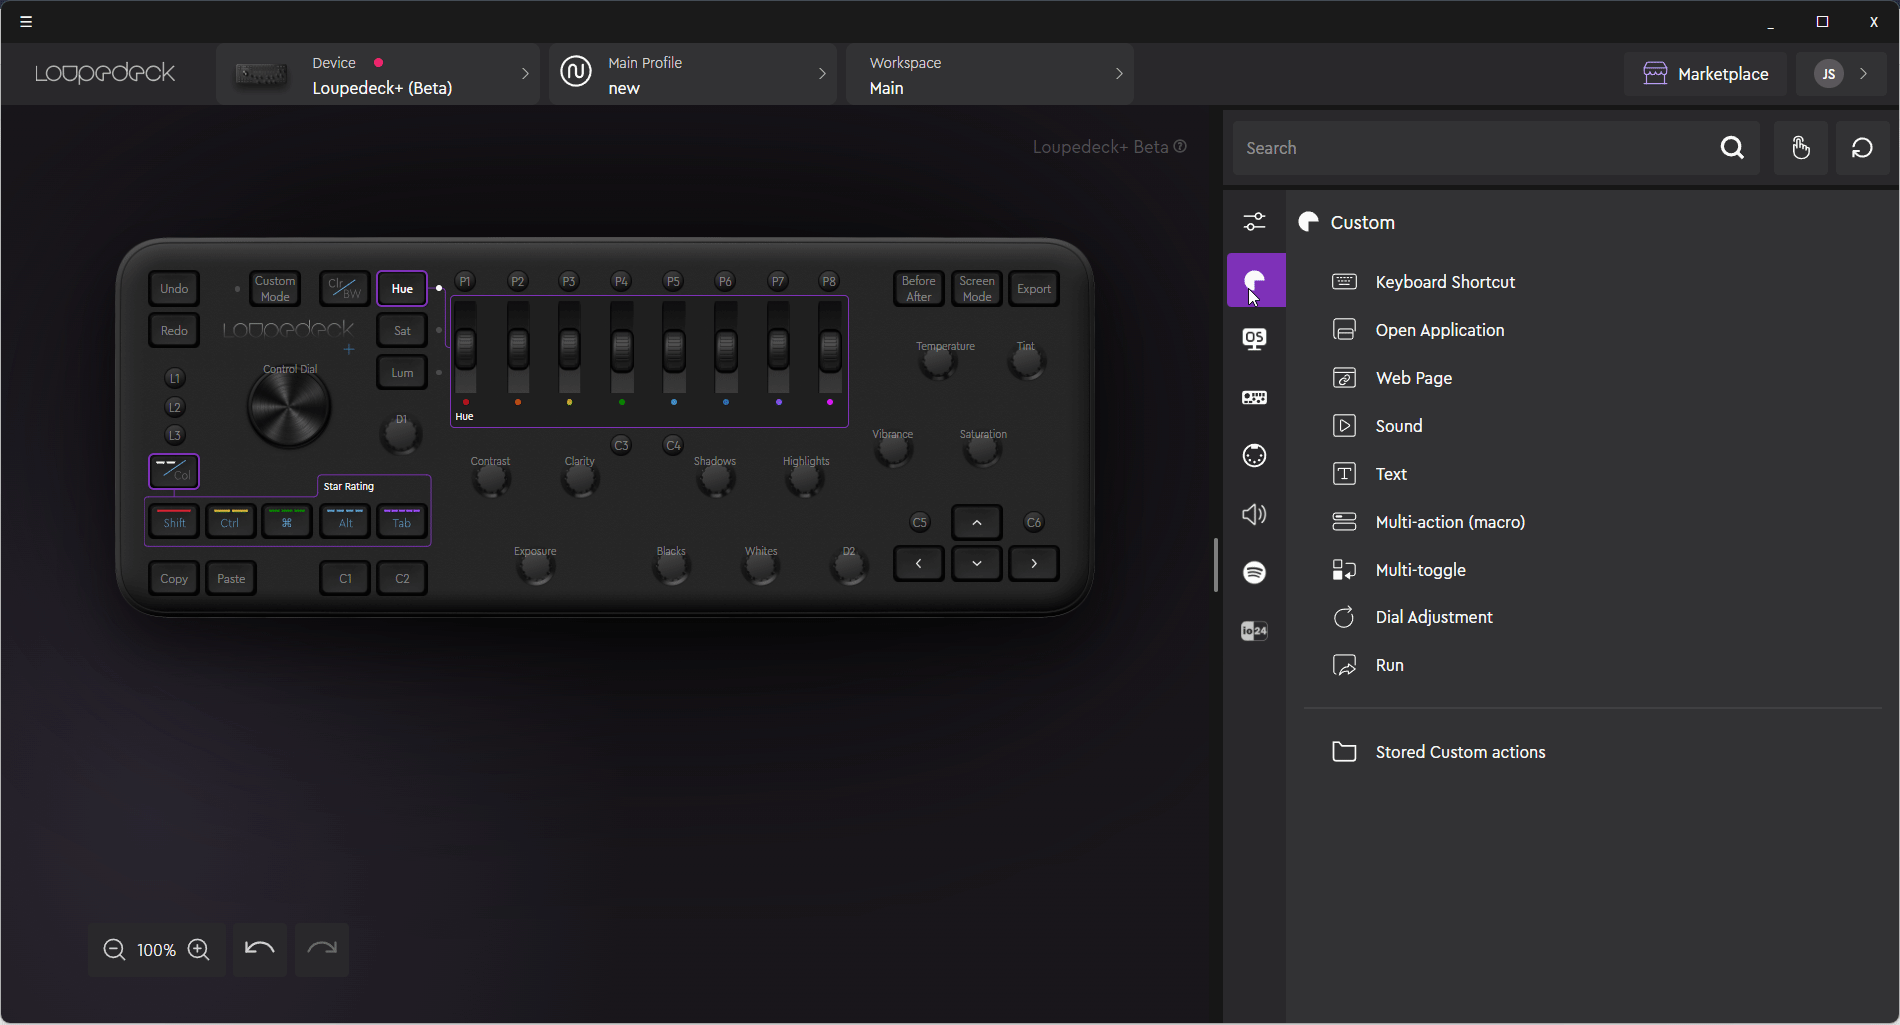The height and width of the screenshot is (1025, 1900).
Task: Click the zoom out magnifier icon
Action: [x=115, y=950]
